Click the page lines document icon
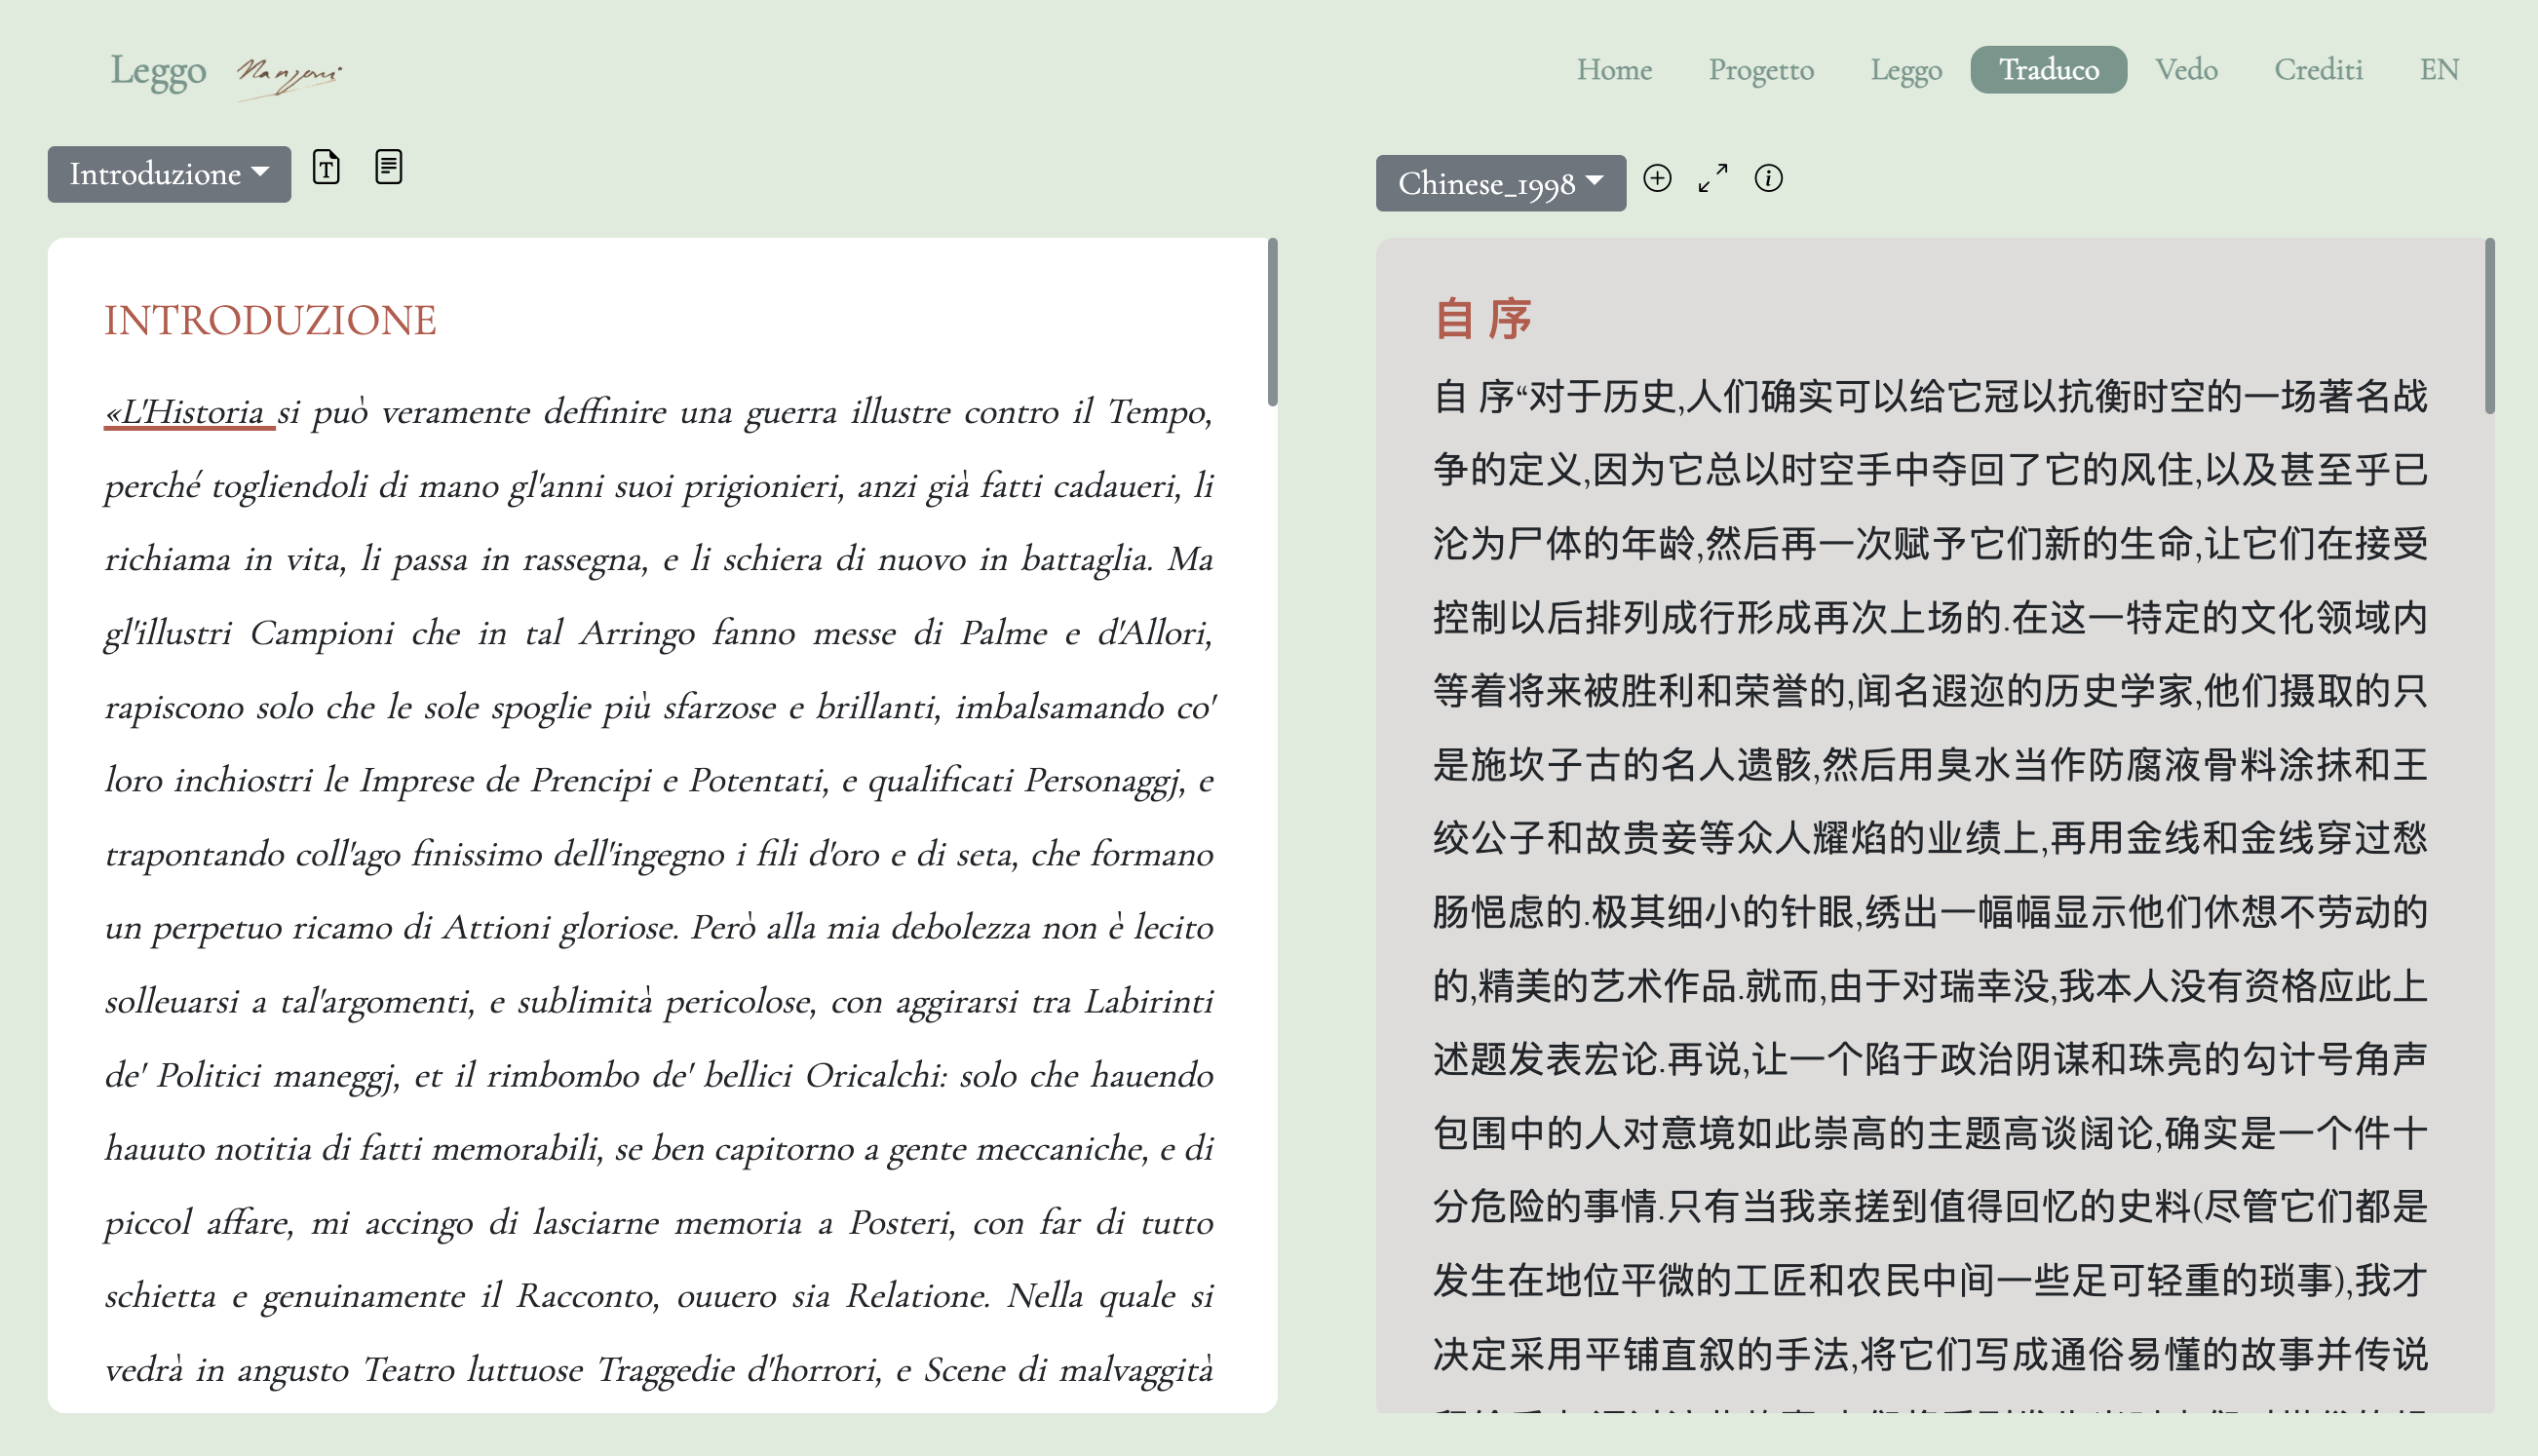The width and height of the screenshot is (2538, 1456). [389, 167]
